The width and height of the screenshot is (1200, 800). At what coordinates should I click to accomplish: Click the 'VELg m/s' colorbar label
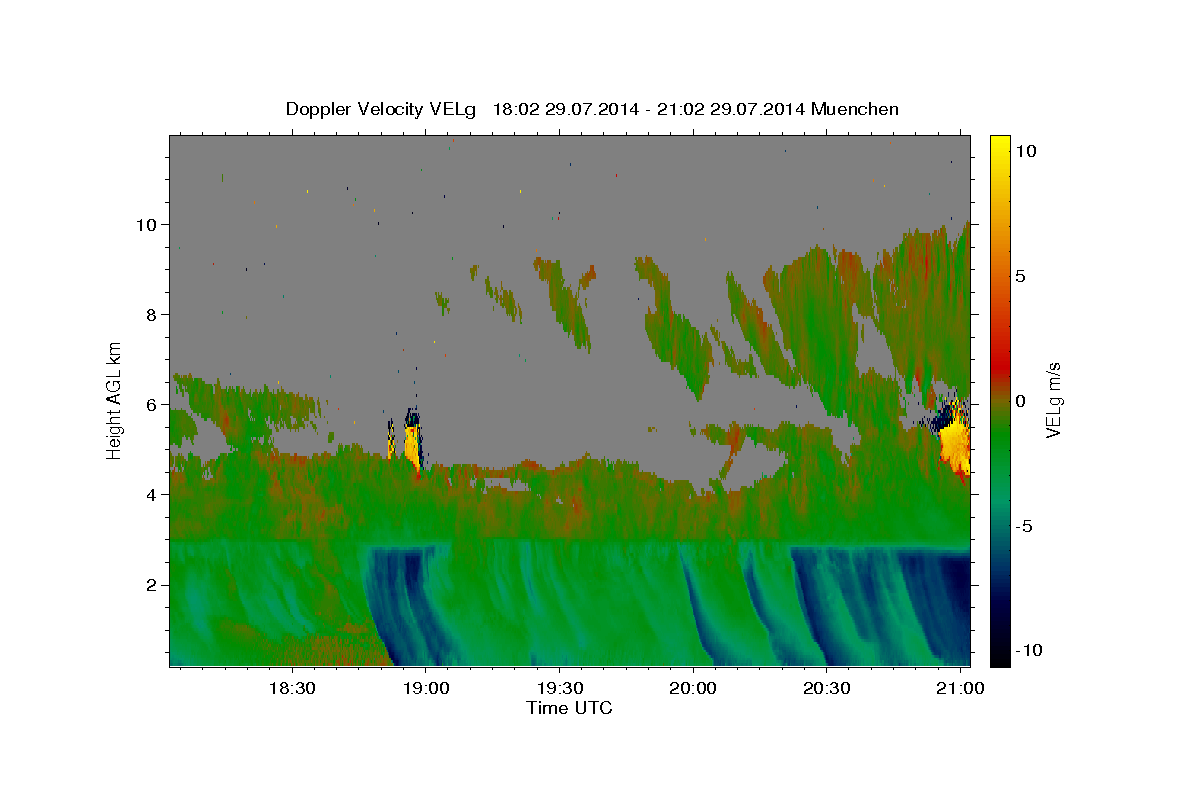tap(1053, 400)
